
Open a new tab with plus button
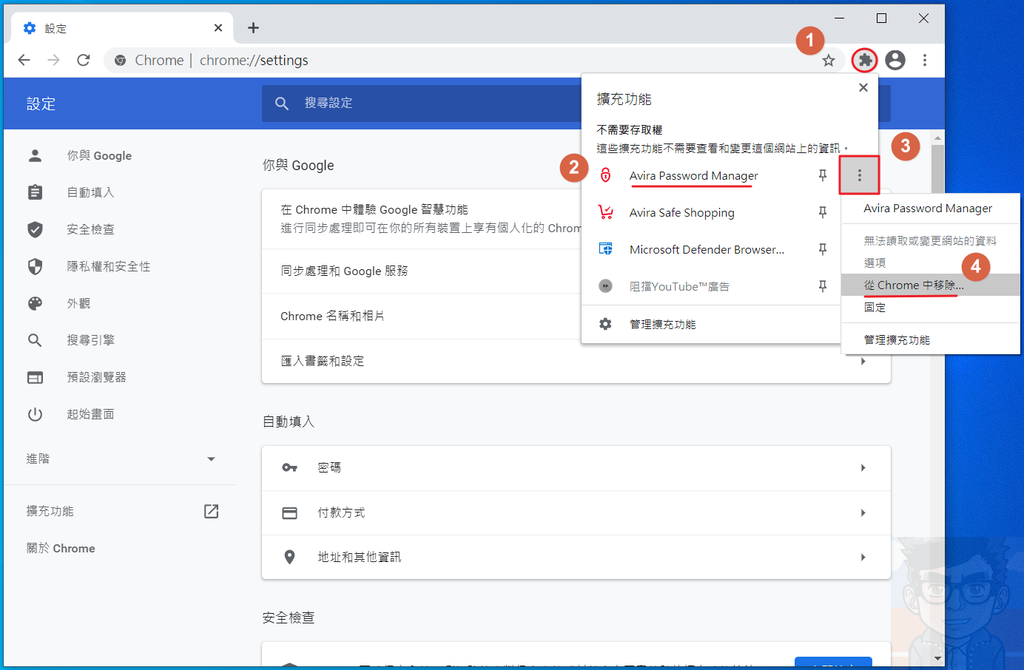click(x=253, y=27)
